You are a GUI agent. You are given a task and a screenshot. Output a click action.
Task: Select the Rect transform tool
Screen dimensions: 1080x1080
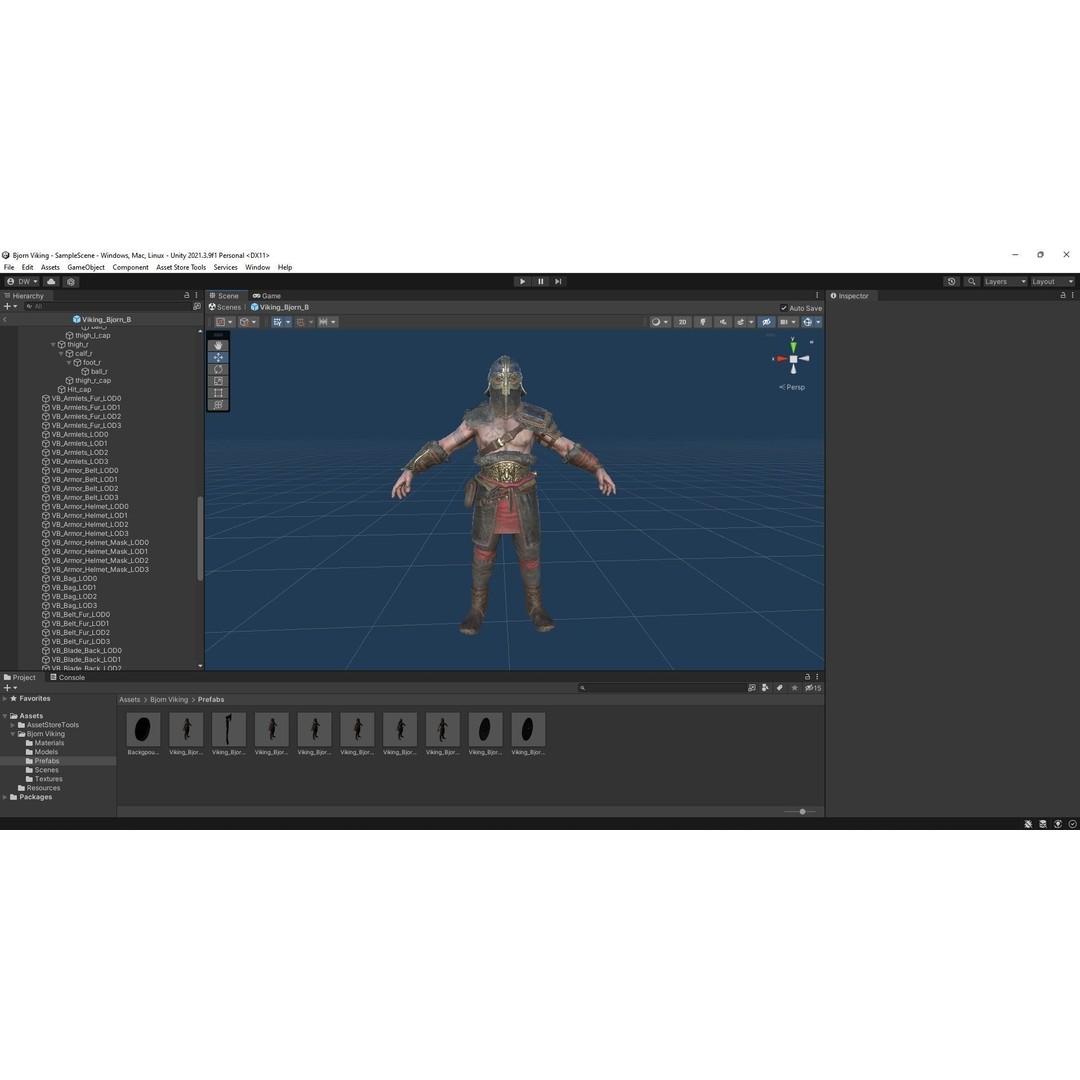point(218,393)
